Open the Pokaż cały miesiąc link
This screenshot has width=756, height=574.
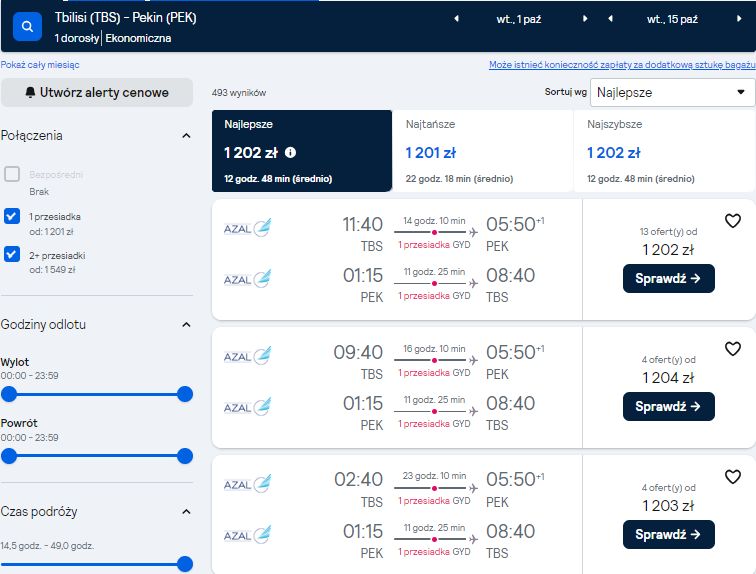[x=40, y=65]
